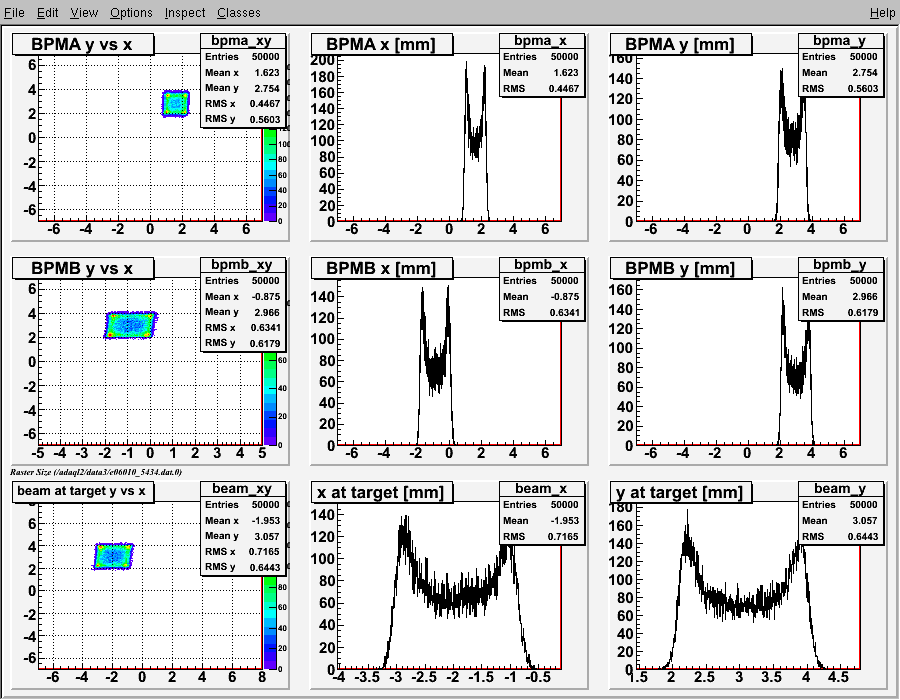Click Mean x value -1.953 in beam_xy
This screenshot has width=900, height=700.
[266, 520]
